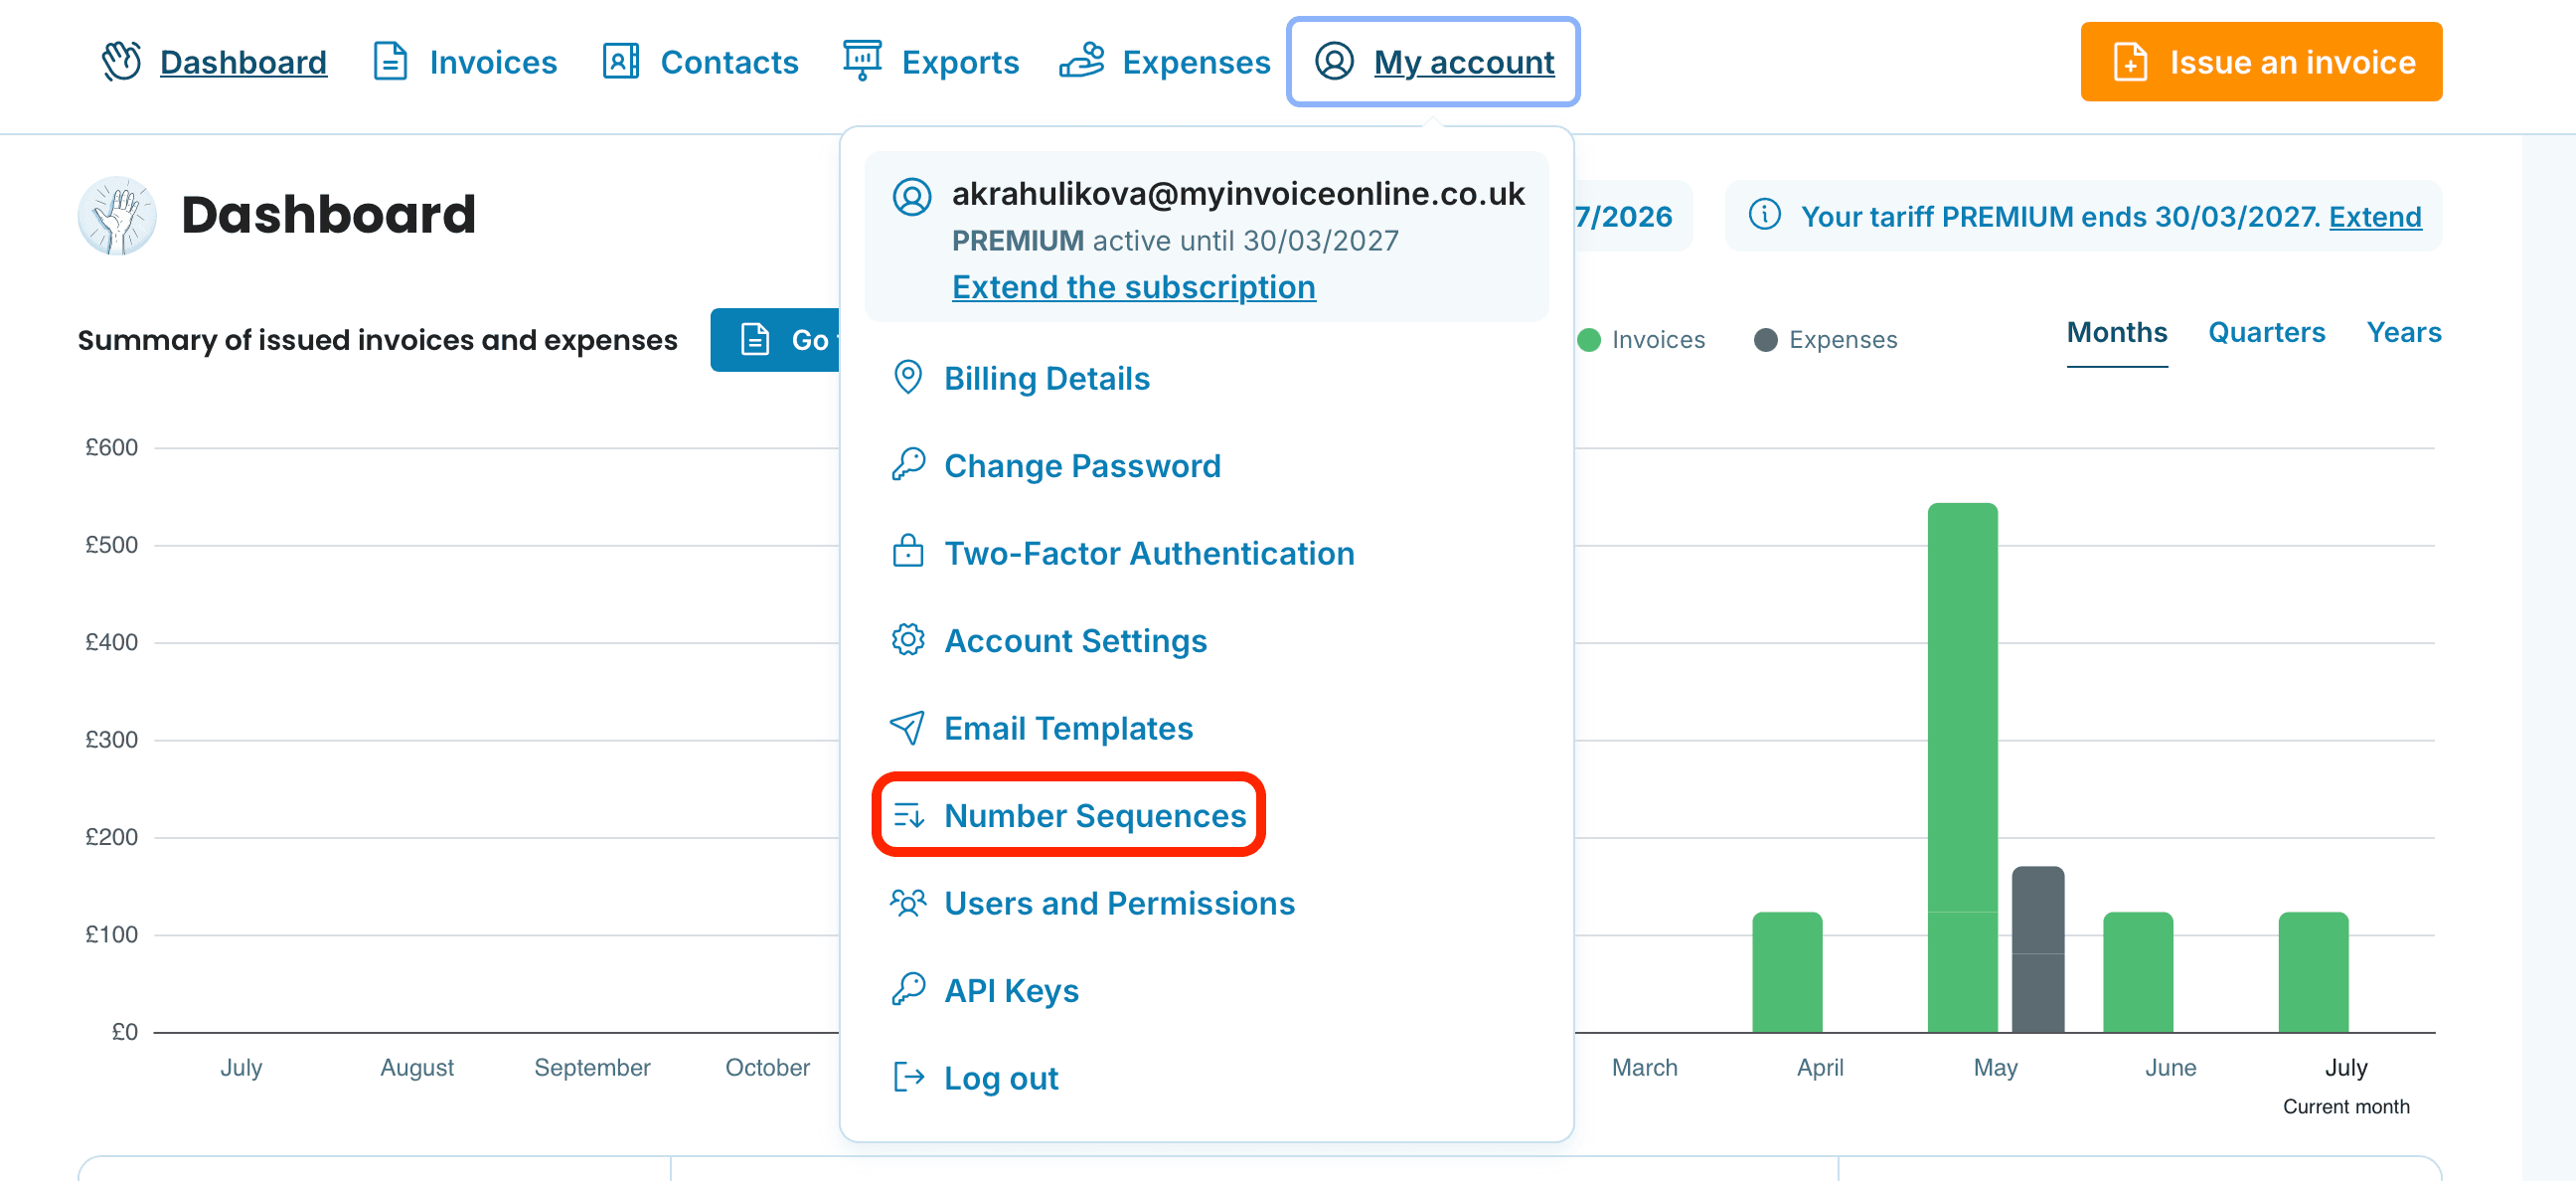Click the tall green May invoices bar

[1962, 767]
